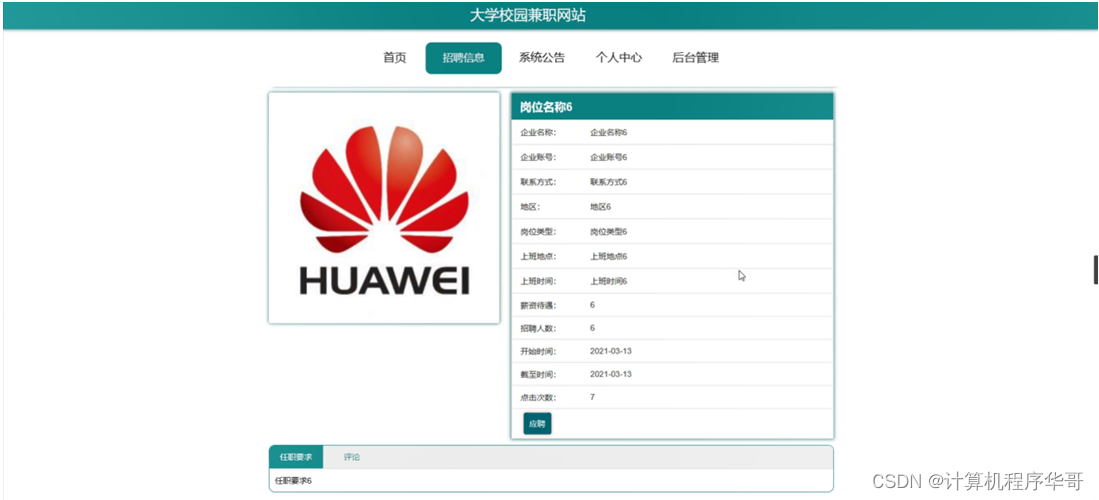Click the 大学校园兼职网站 site title

point(528,15)
